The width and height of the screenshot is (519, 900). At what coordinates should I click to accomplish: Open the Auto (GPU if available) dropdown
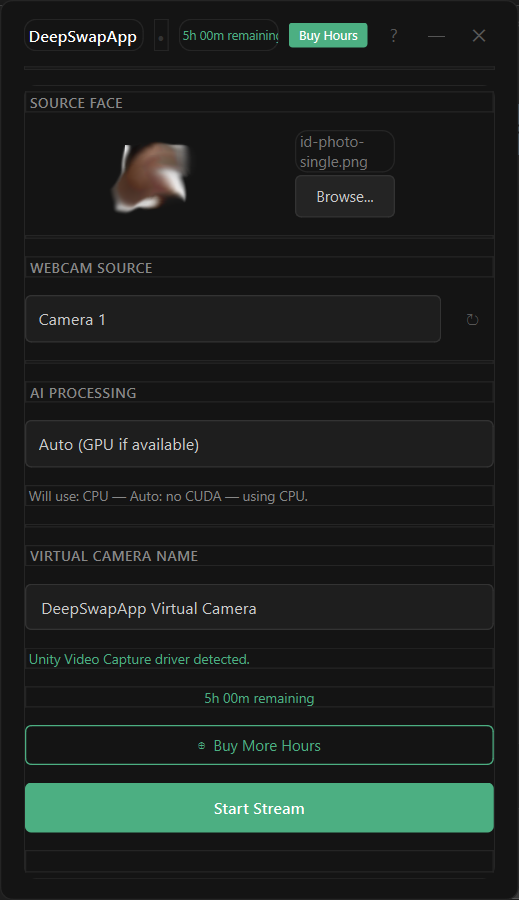259,444
